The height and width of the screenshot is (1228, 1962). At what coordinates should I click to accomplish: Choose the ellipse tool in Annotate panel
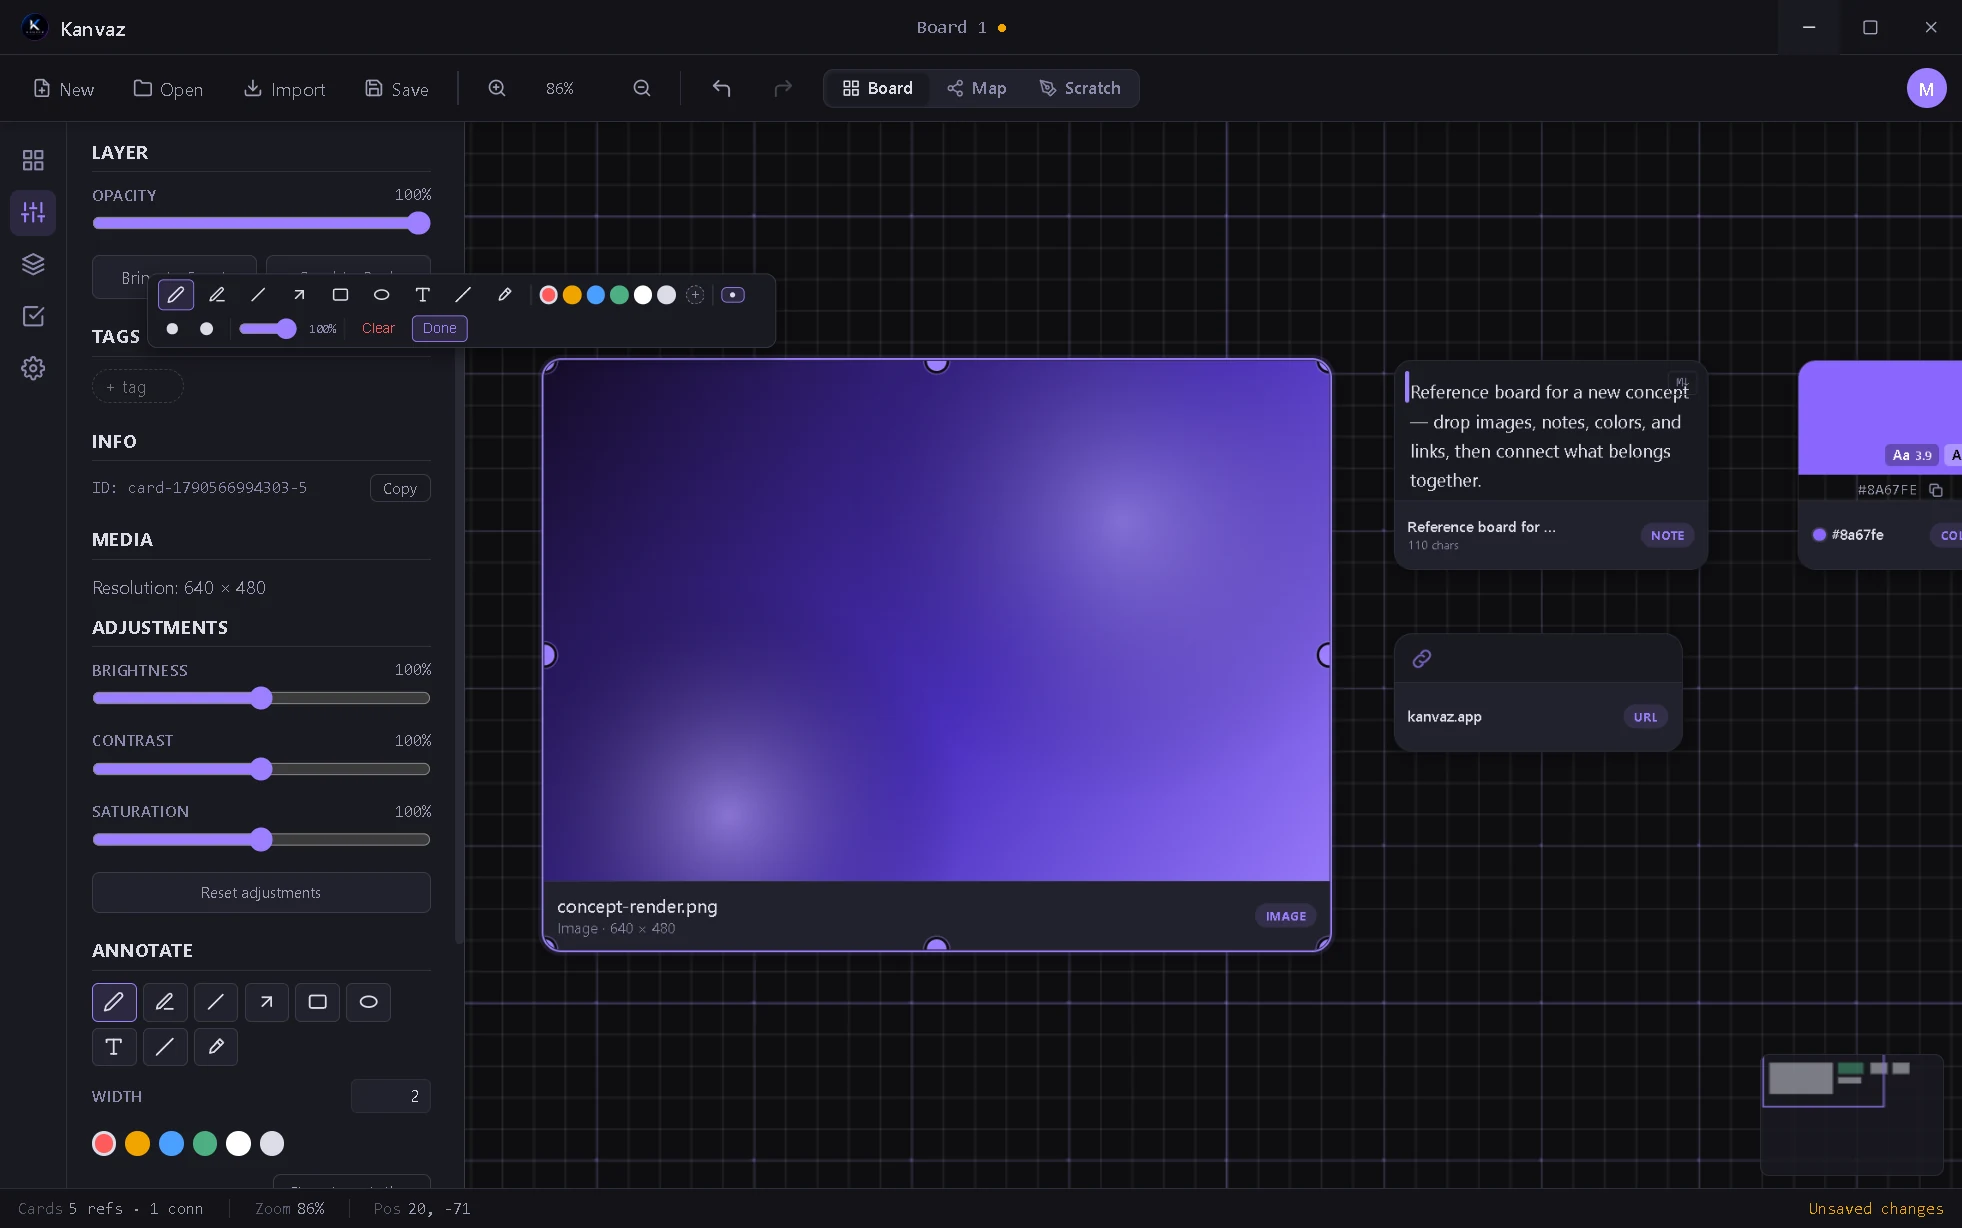tap(368, 1002)
